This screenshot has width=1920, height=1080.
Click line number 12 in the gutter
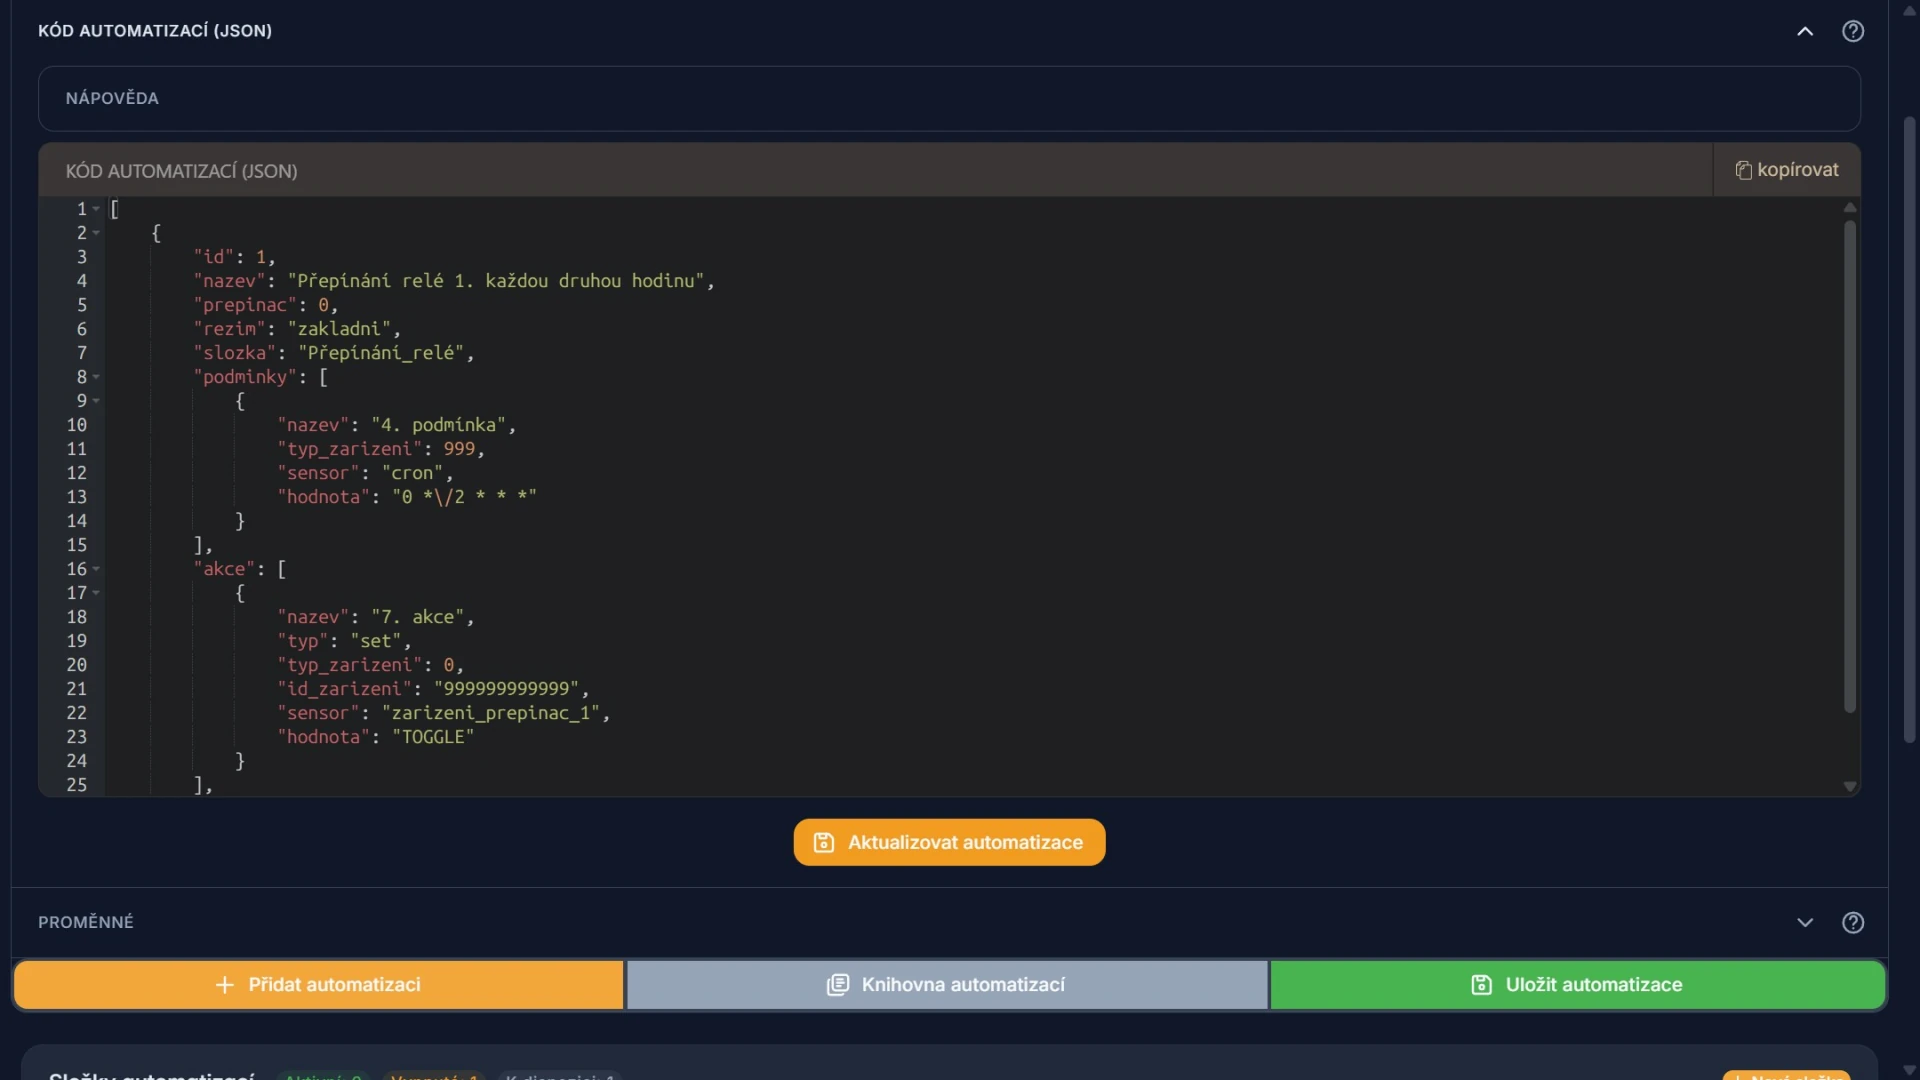pyautogui.click(x=77, y=473)
